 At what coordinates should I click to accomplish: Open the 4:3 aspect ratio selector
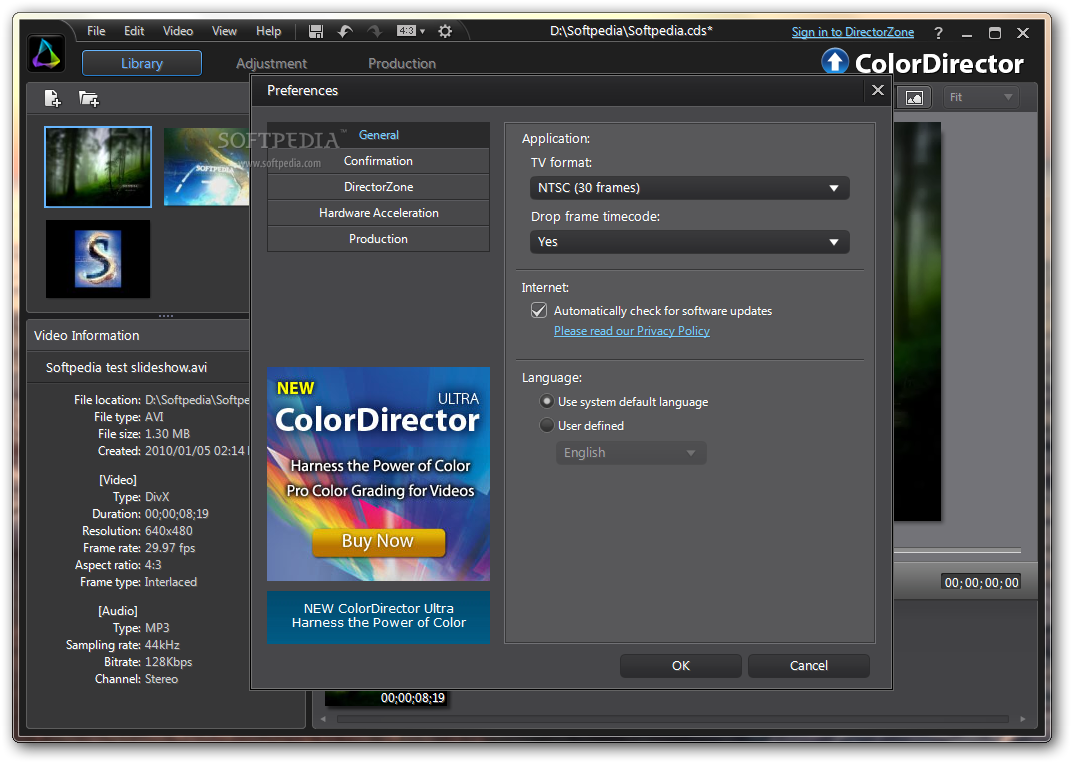point(410,31)
